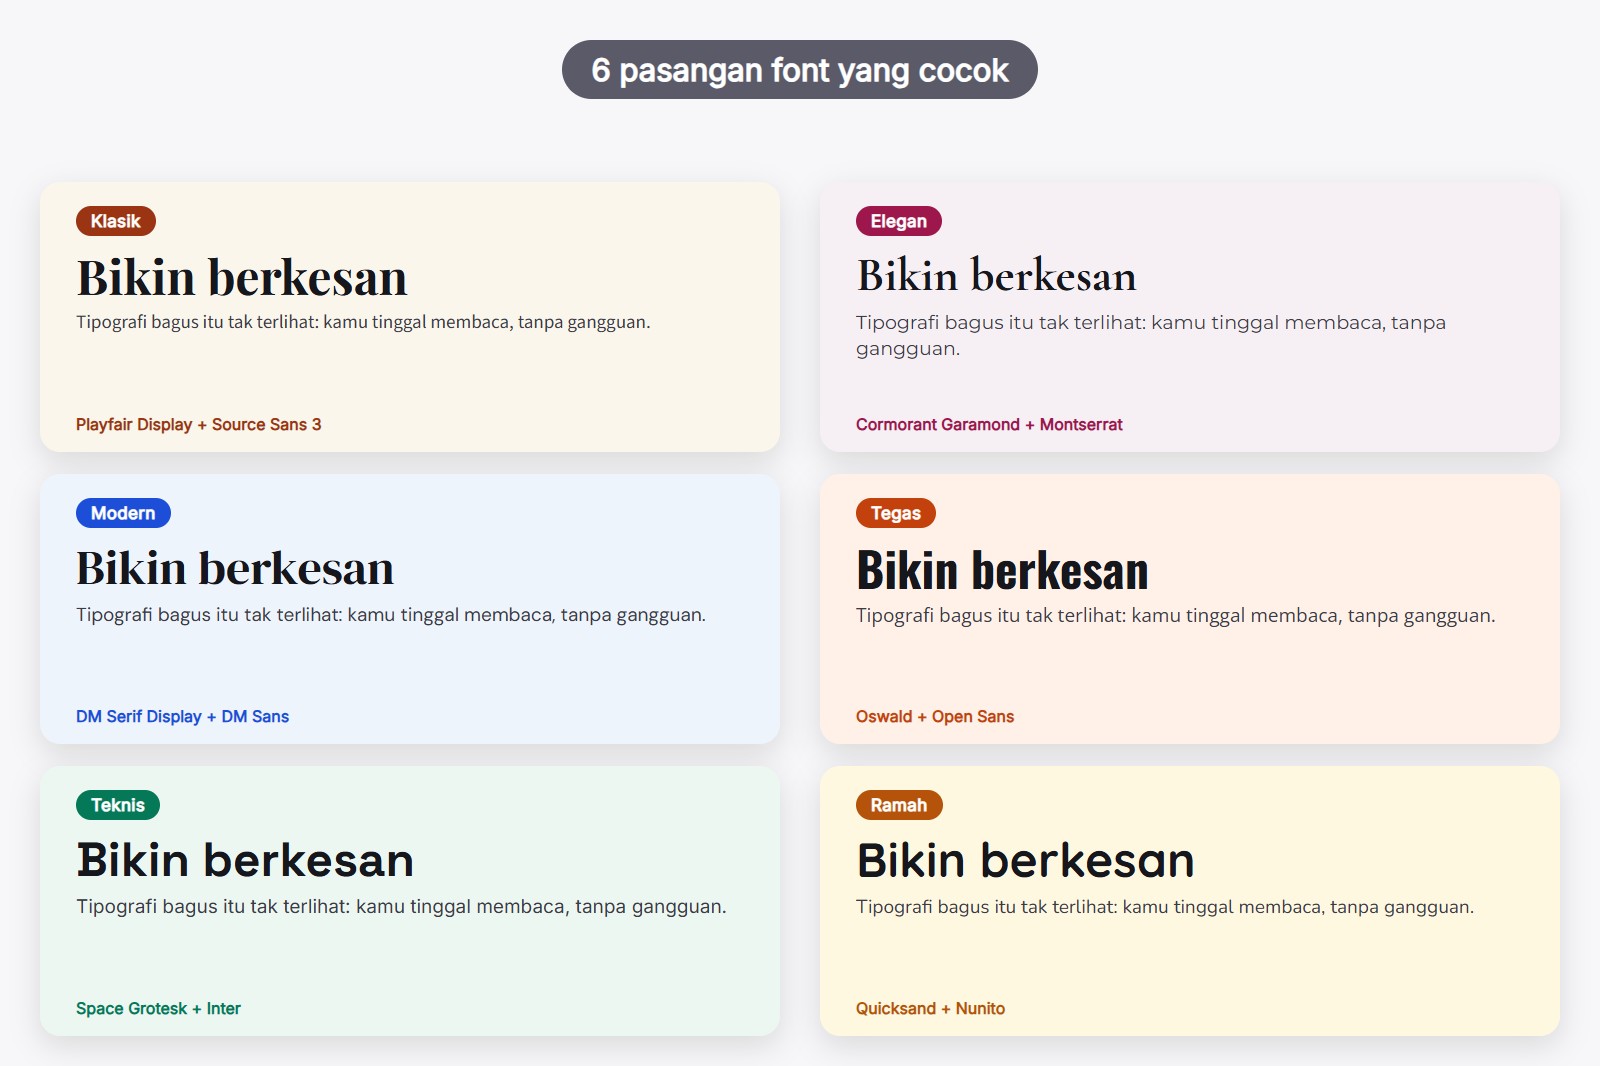1600x1066 pixels.
Task: Click the Tipografi paragraph in the Modern card
Action: (391, 614)
